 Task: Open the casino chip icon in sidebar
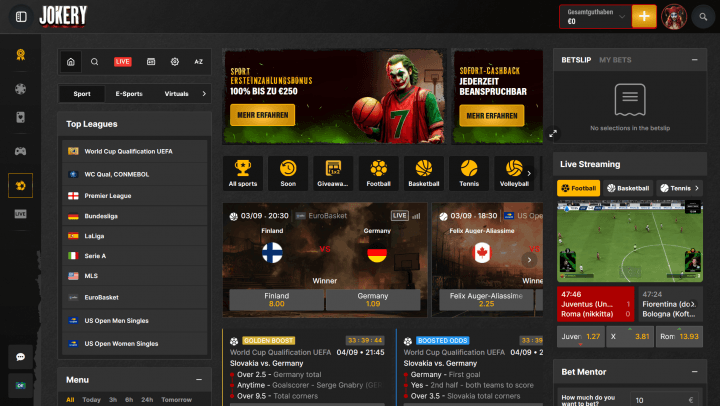pyautogui.click(x=20, y=89)
